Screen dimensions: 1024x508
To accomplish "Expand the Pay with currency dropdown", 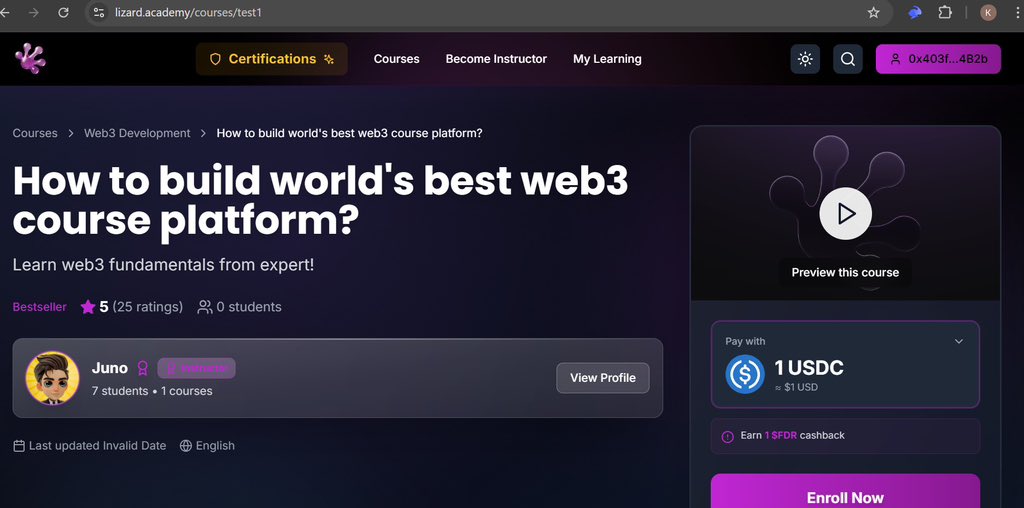I will coord(959,341).
